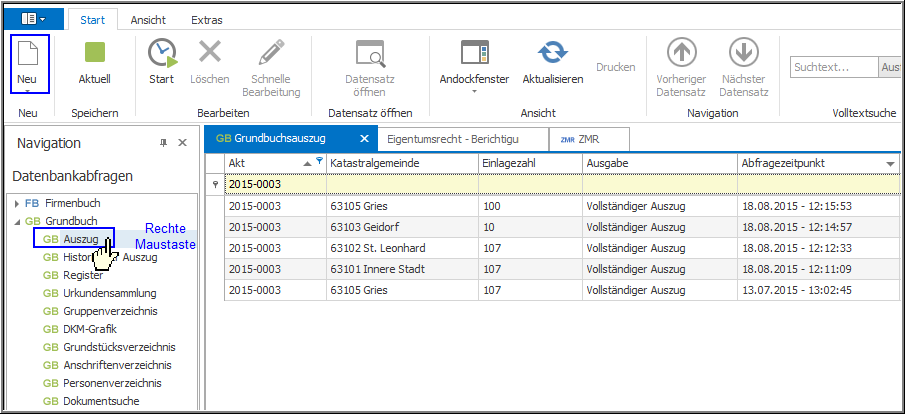The image size is (905, 414).
Task: Jump to Nächster Datensatz arrow
Action: (x=743, y=53)
